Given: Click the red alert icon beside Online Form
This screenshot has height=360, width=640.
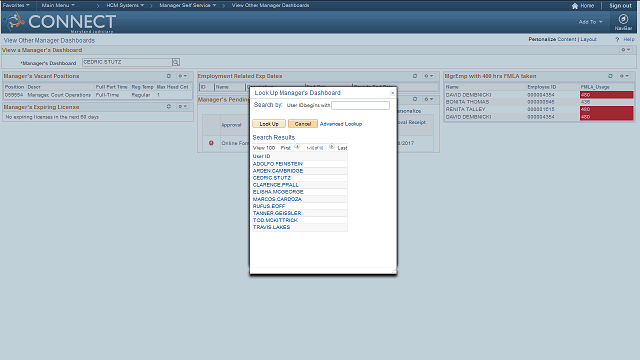Looking at the screenshot, I should [x=211, y=143].
